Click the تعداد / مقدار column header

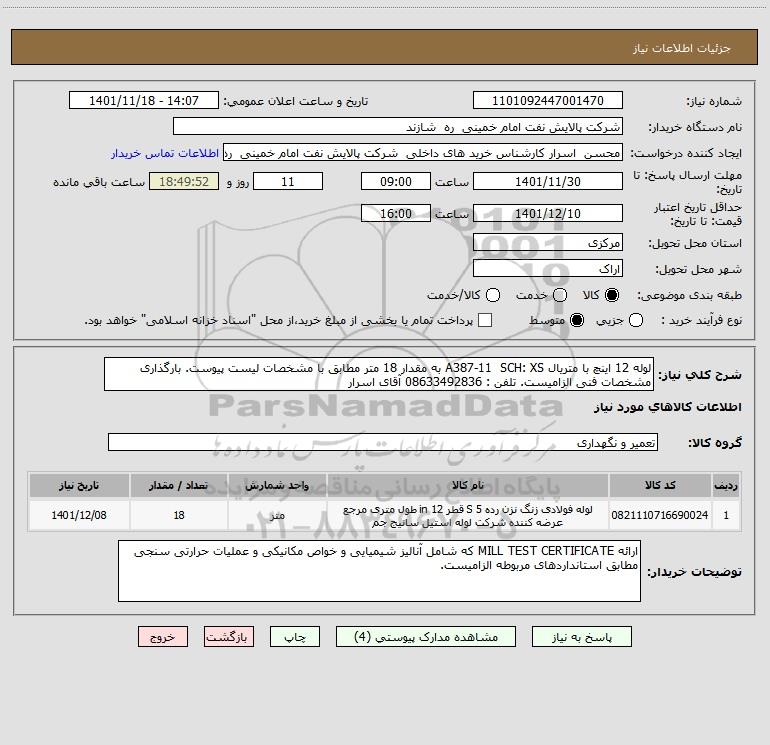179,485
